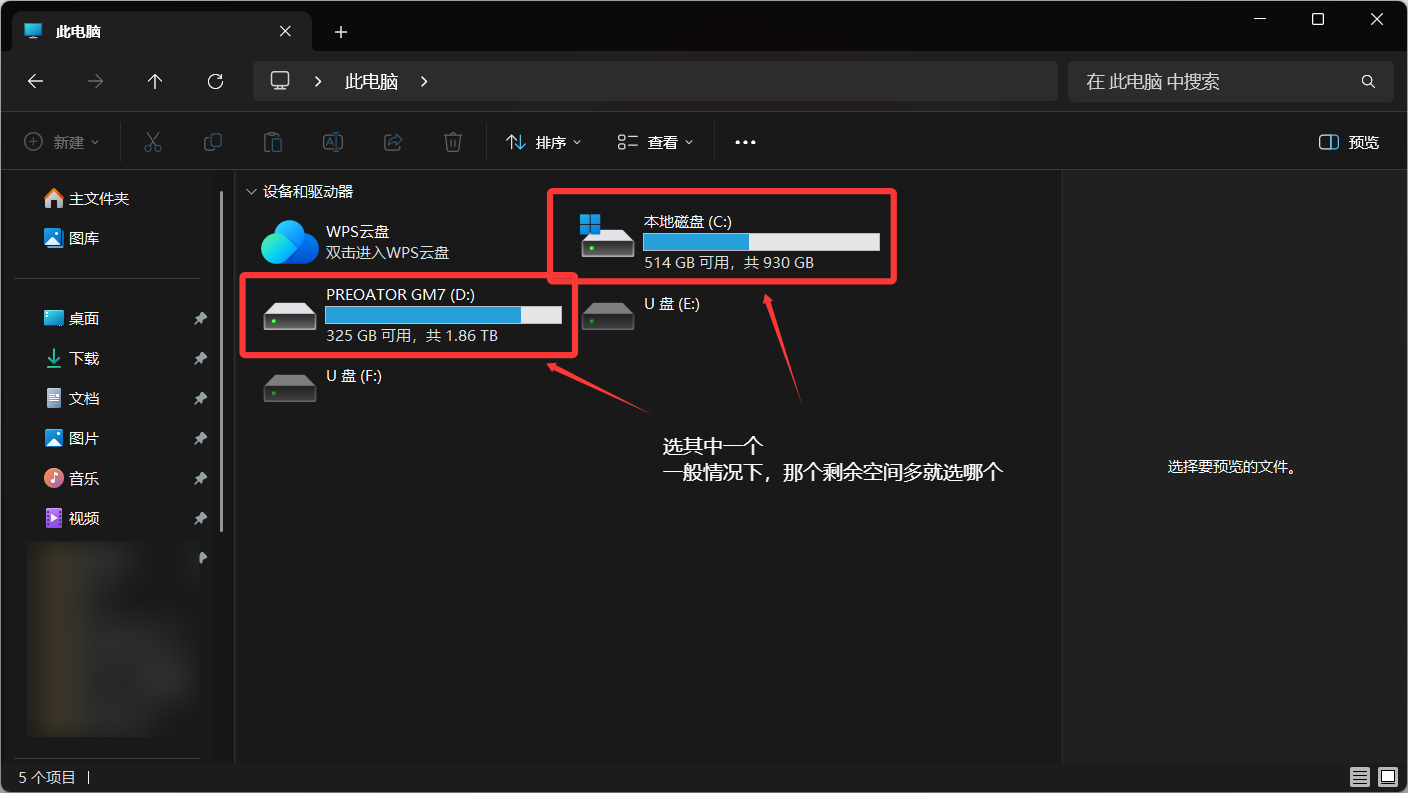Click the C: drive storage usage bar
This screenshot has height=793, width=1408.
(760, 242)
